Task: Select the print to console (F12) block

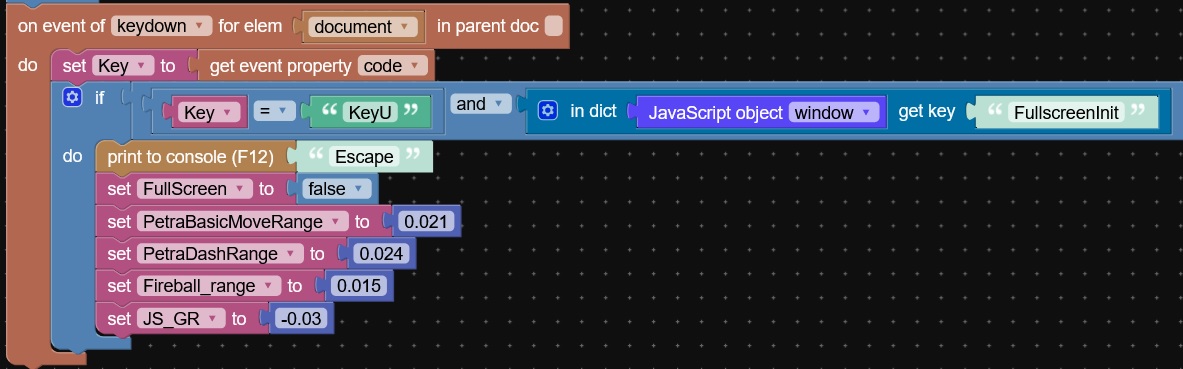Action: pos(190,157)
